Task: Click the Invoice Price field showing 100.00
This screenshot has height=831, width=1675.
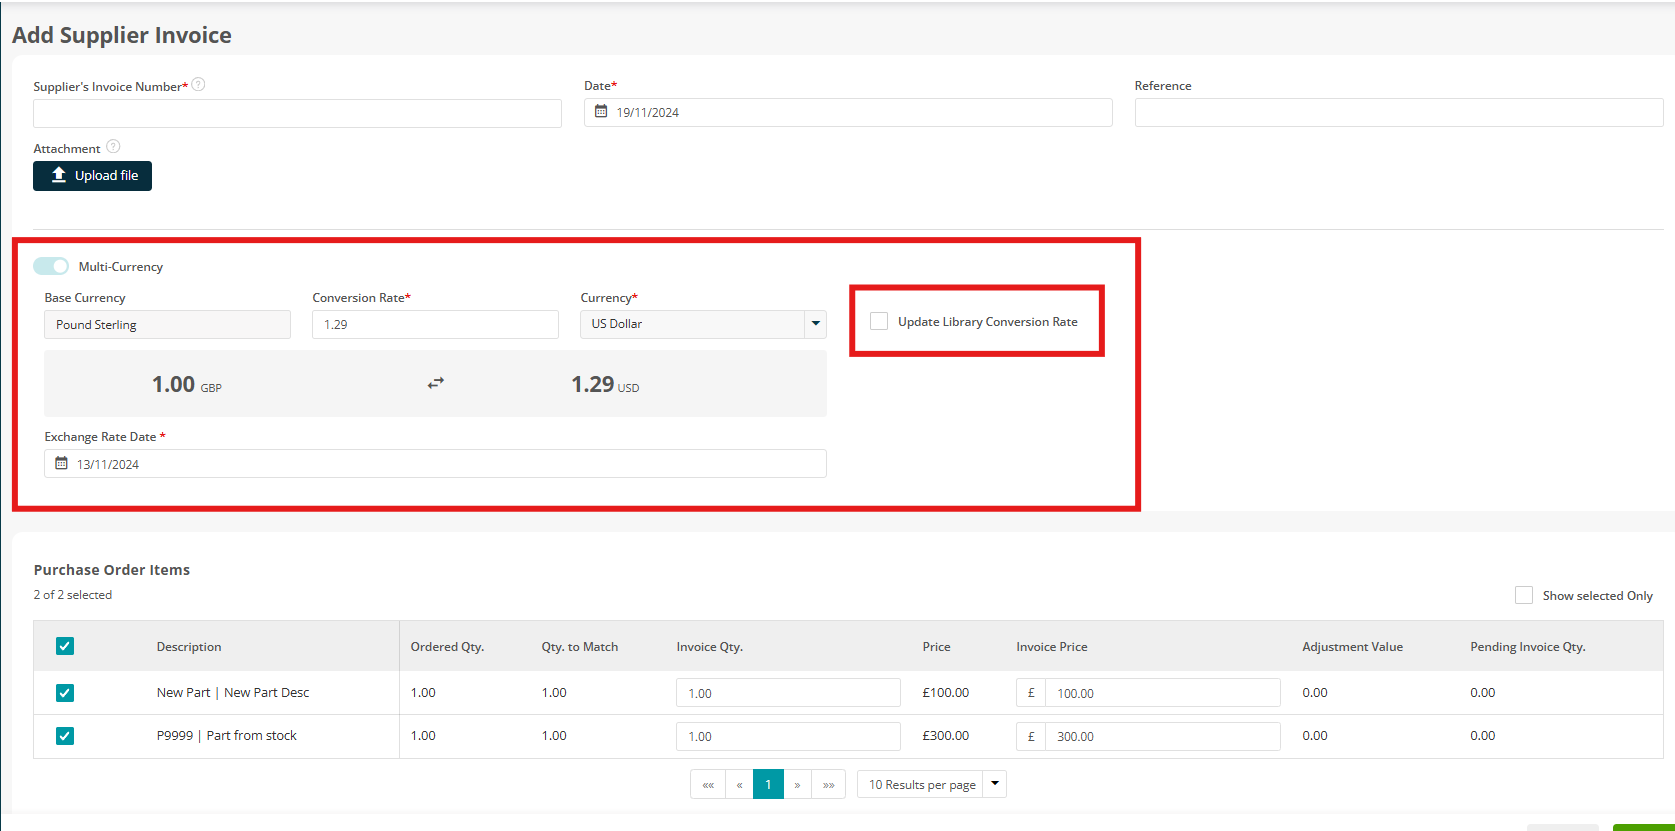Action: [1162, 693]
